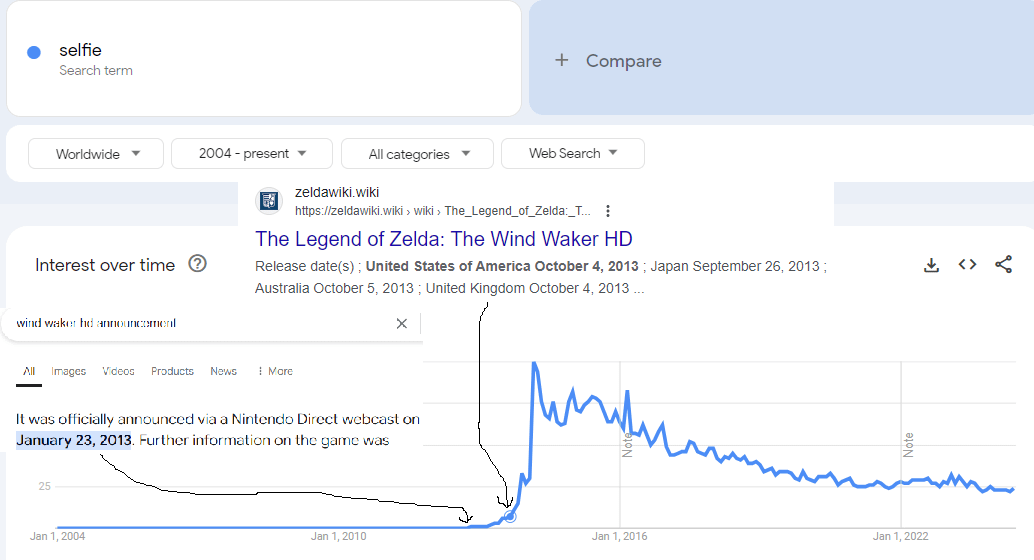
Task: Open the News search tab
Action: pyautogui.click(x=223, y=371)
